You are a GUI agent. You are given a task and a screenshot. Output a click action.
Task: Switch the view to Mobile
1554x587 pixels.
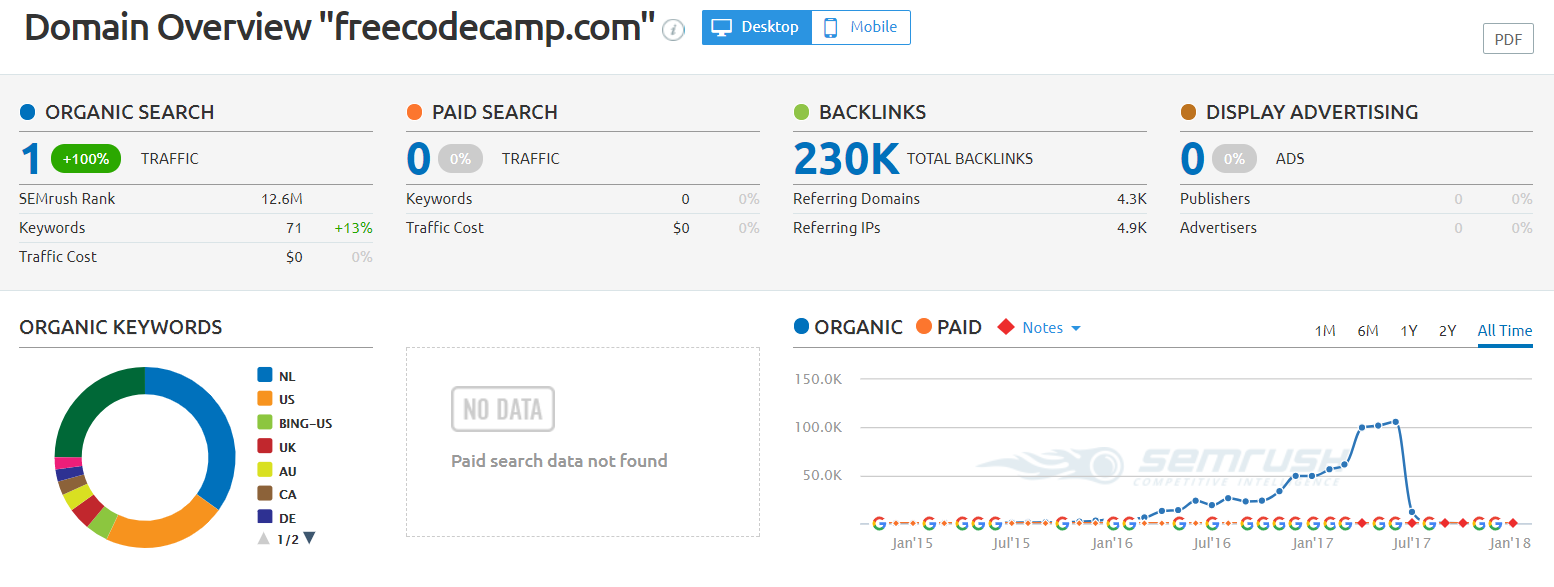coord(860,27)
